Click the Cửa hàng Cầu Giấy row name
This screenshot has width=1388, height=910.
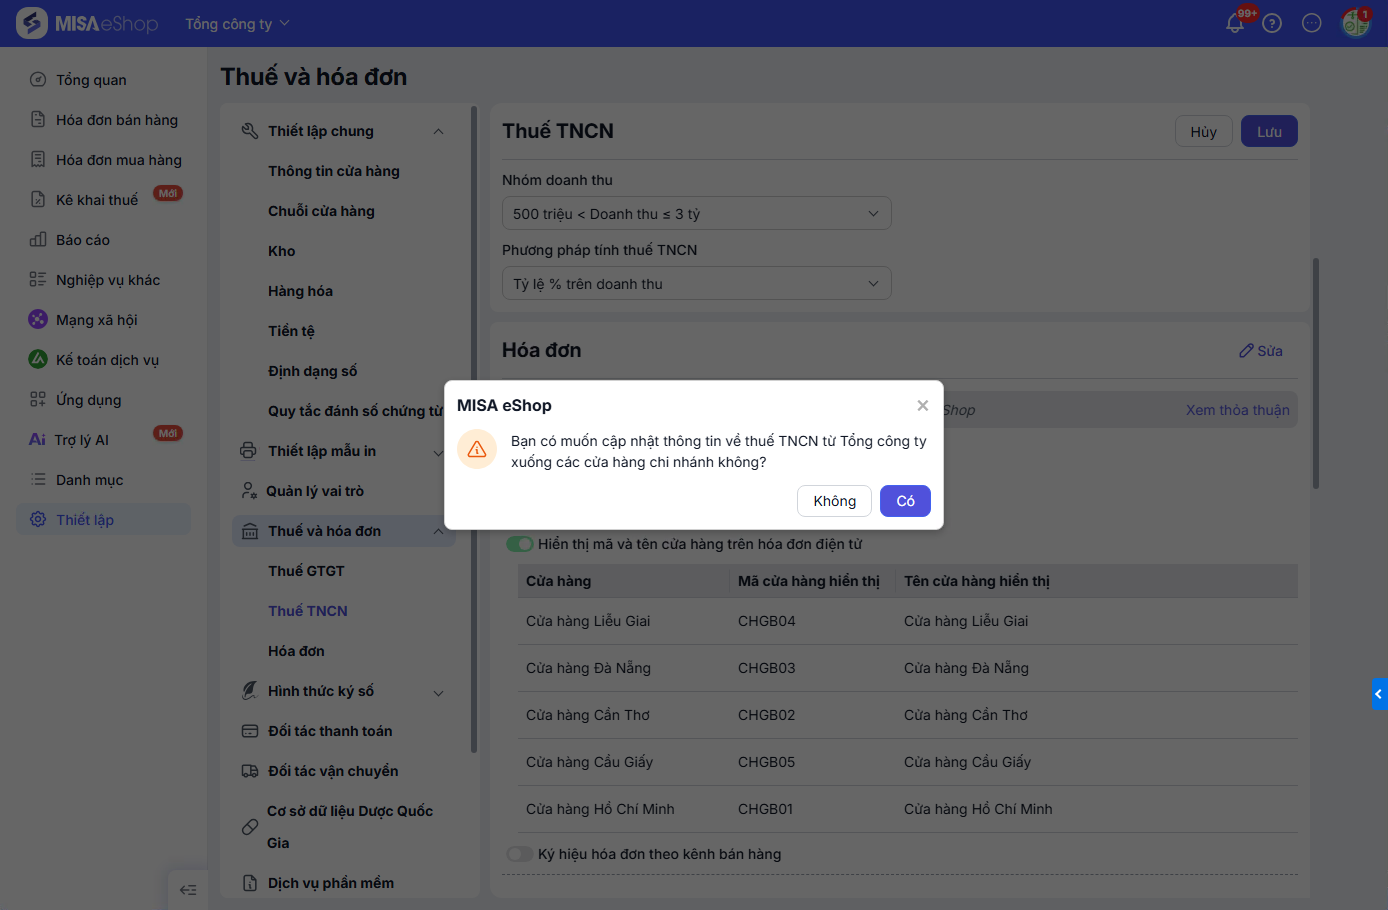tap(589, 762)
